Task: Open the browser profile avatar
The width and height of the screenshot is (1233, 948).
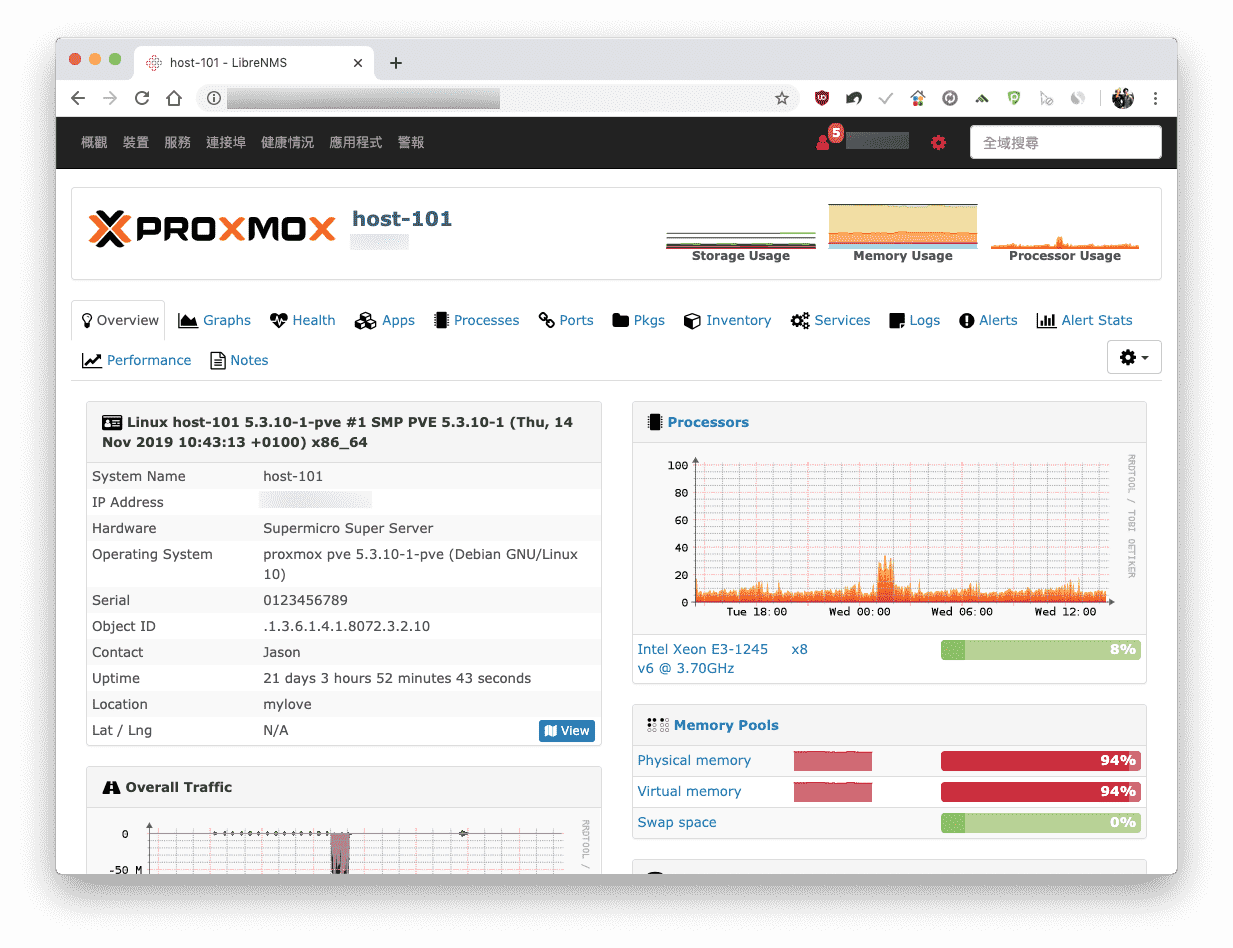Action: pyautogui.click(x=1123, y=98)
